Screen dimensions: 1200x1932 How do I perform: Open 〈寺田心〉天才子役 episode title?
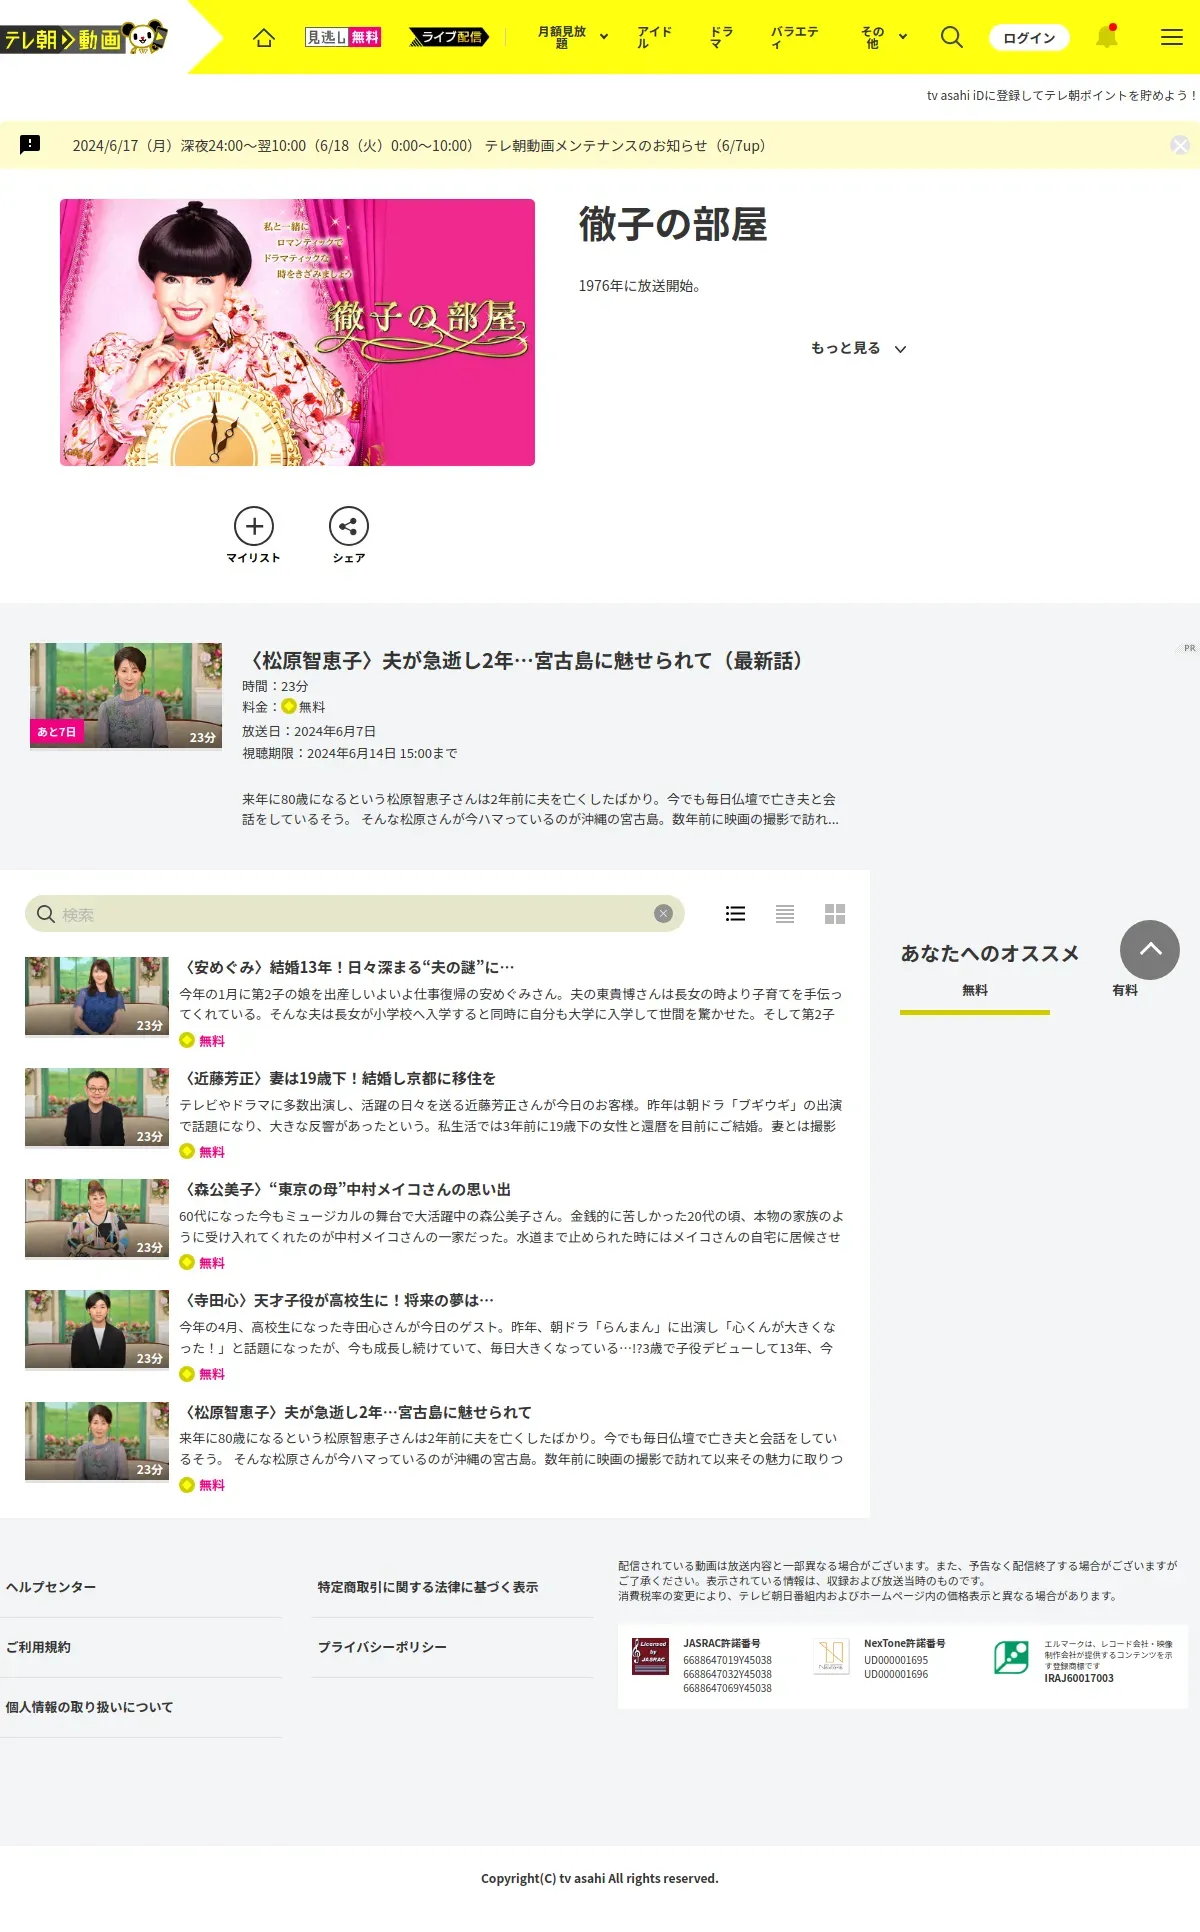coord(337,1301)
